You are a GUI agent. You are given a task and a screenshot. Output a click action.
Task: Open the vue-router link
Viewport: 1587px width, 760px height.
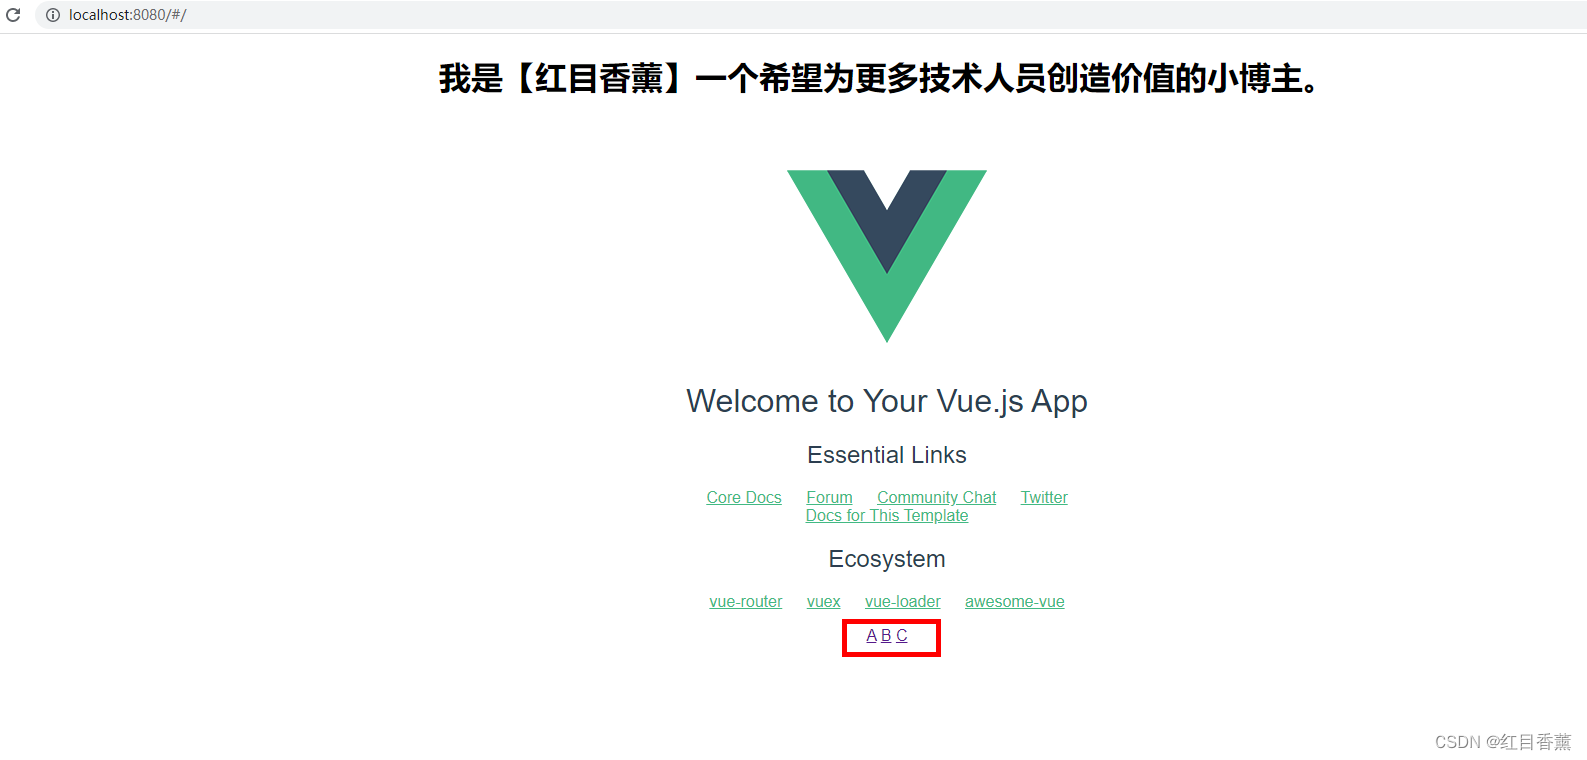[x=746, y=601]
